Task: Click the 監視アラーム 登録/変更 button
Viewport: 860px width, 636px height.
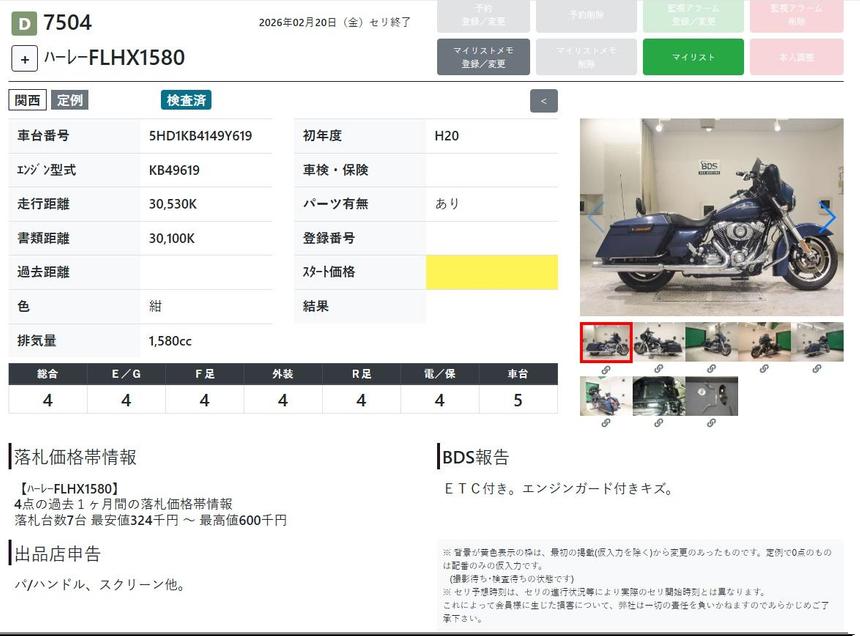Action: pos(693,15)
